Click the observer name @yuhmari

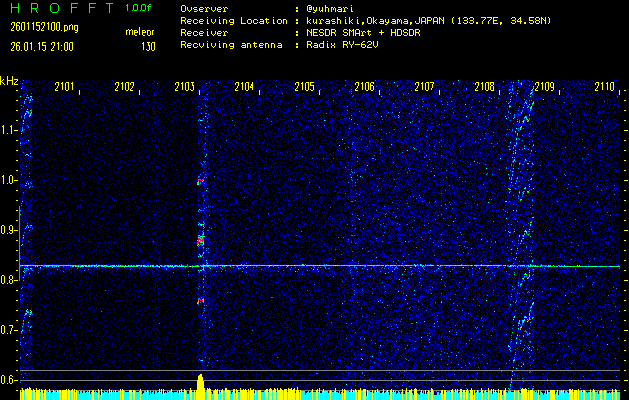point(329,9)
